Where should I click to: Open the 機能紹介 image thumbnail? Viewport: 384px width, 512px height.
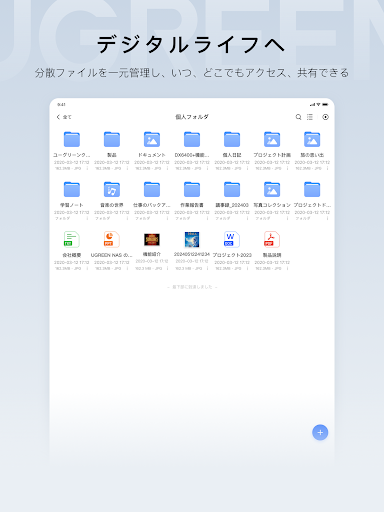tap(152, 239)
